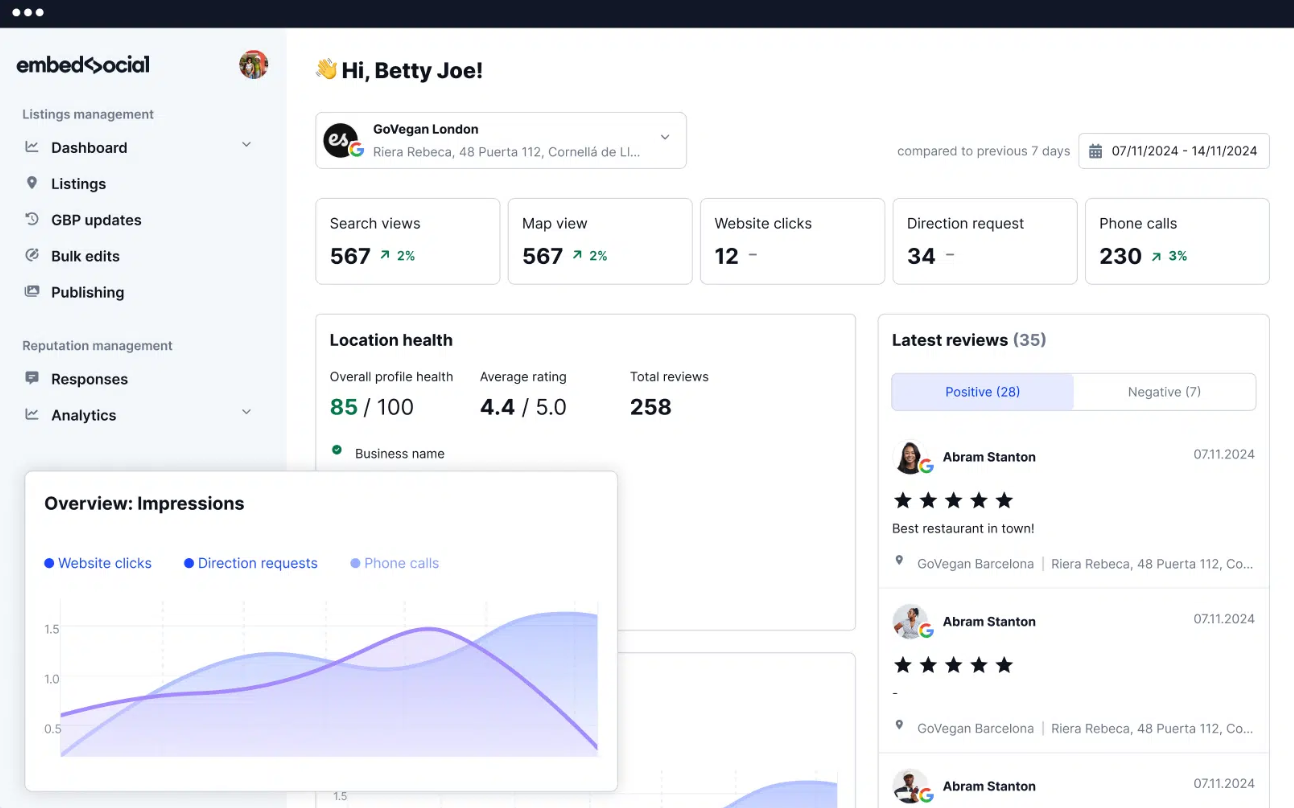Click the Location health heading
1294x808 pixels.
[391, 340]
